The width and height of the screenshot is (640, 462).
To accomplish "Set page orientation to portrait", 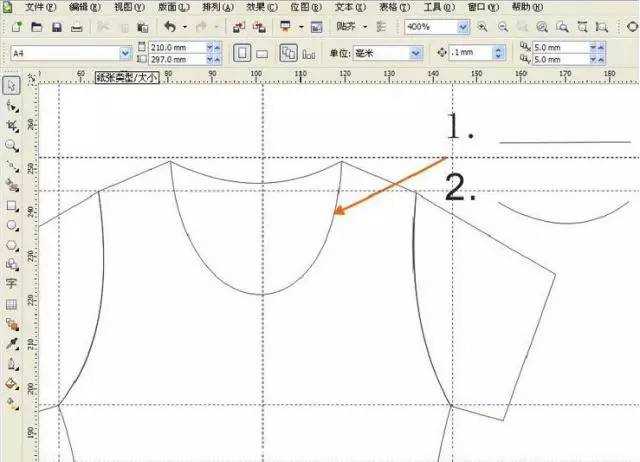I will click(241, 52).
